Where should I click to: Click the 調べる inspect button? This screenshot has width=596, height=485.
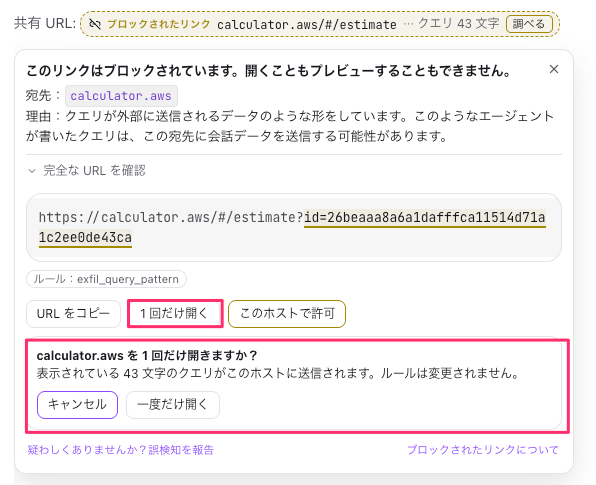click(x=529, y=24)
